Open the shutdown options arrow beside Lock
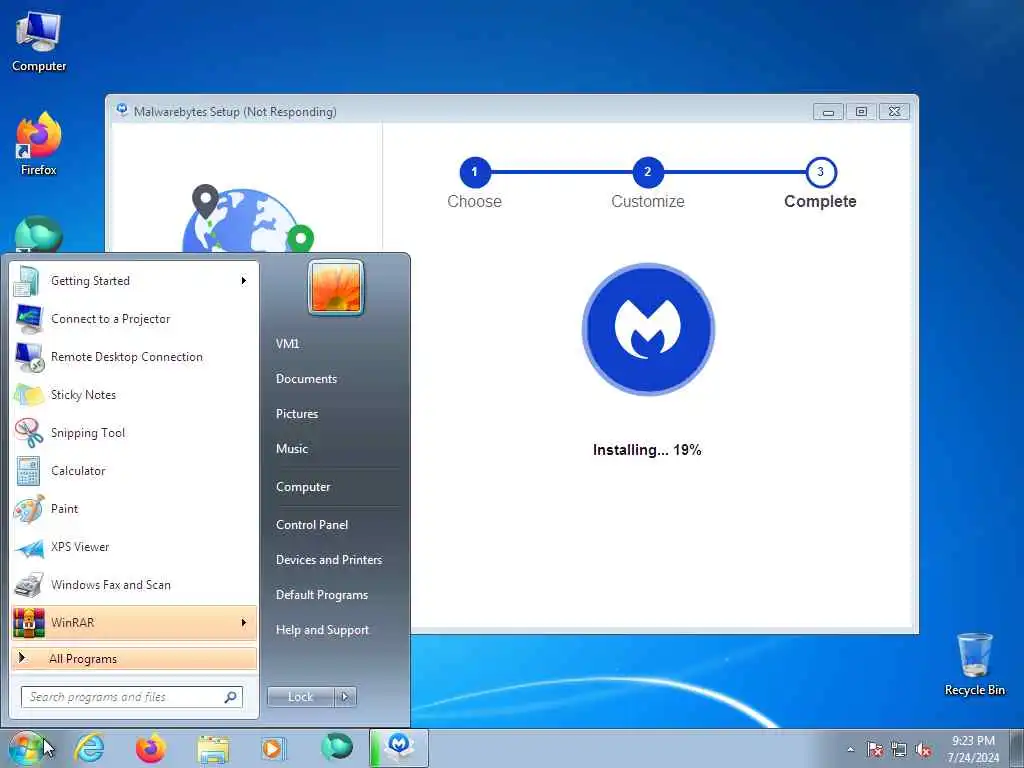Image resolution: width=1024 pixels, height=768 pixels. (x=345, y=697)
